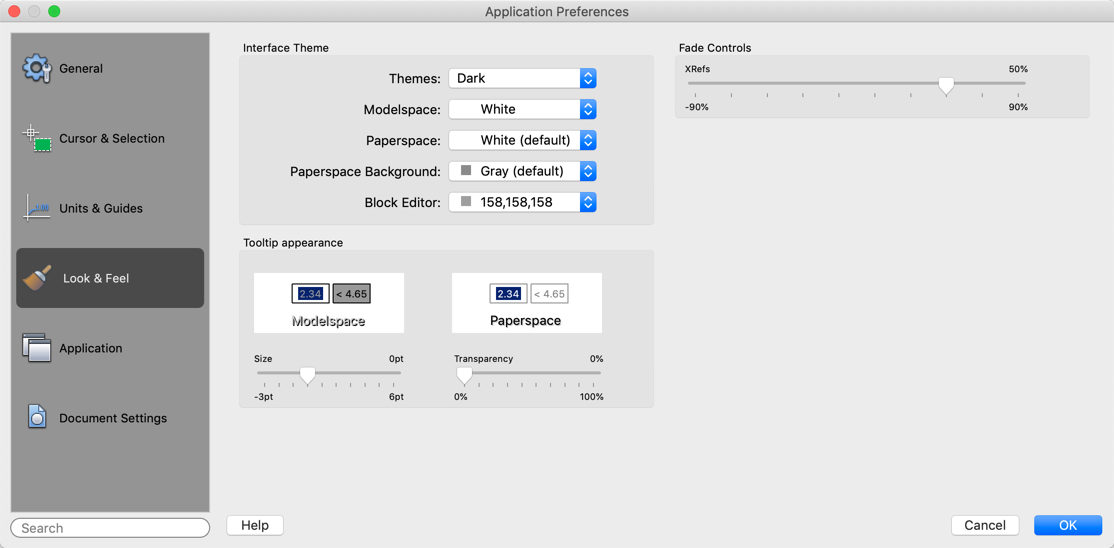Click the Search field in the sidebar
The height and width of the screenshot is (548, 1114).
tap(110, 528)
